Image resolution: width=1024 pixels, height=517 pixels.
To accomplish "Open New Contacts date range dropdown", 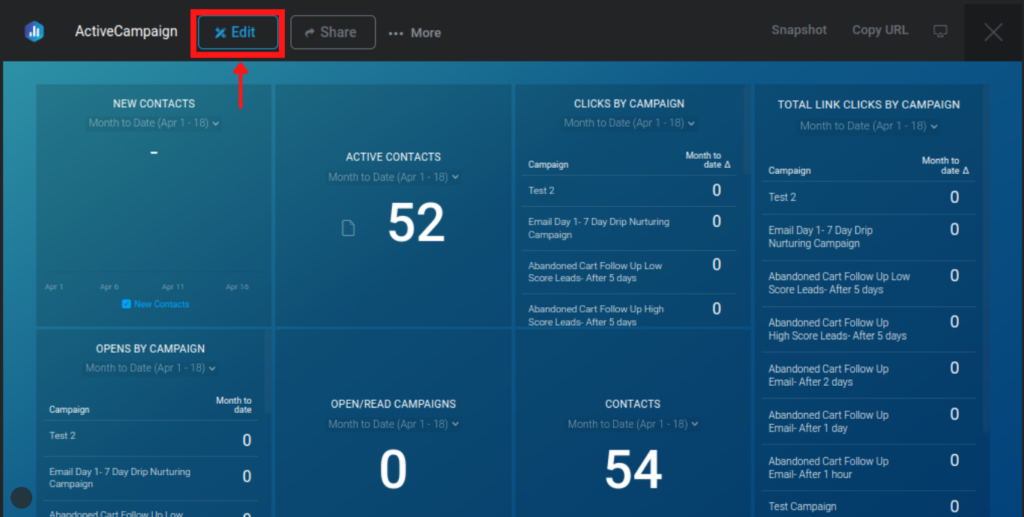I will click(x=153, y=123).
